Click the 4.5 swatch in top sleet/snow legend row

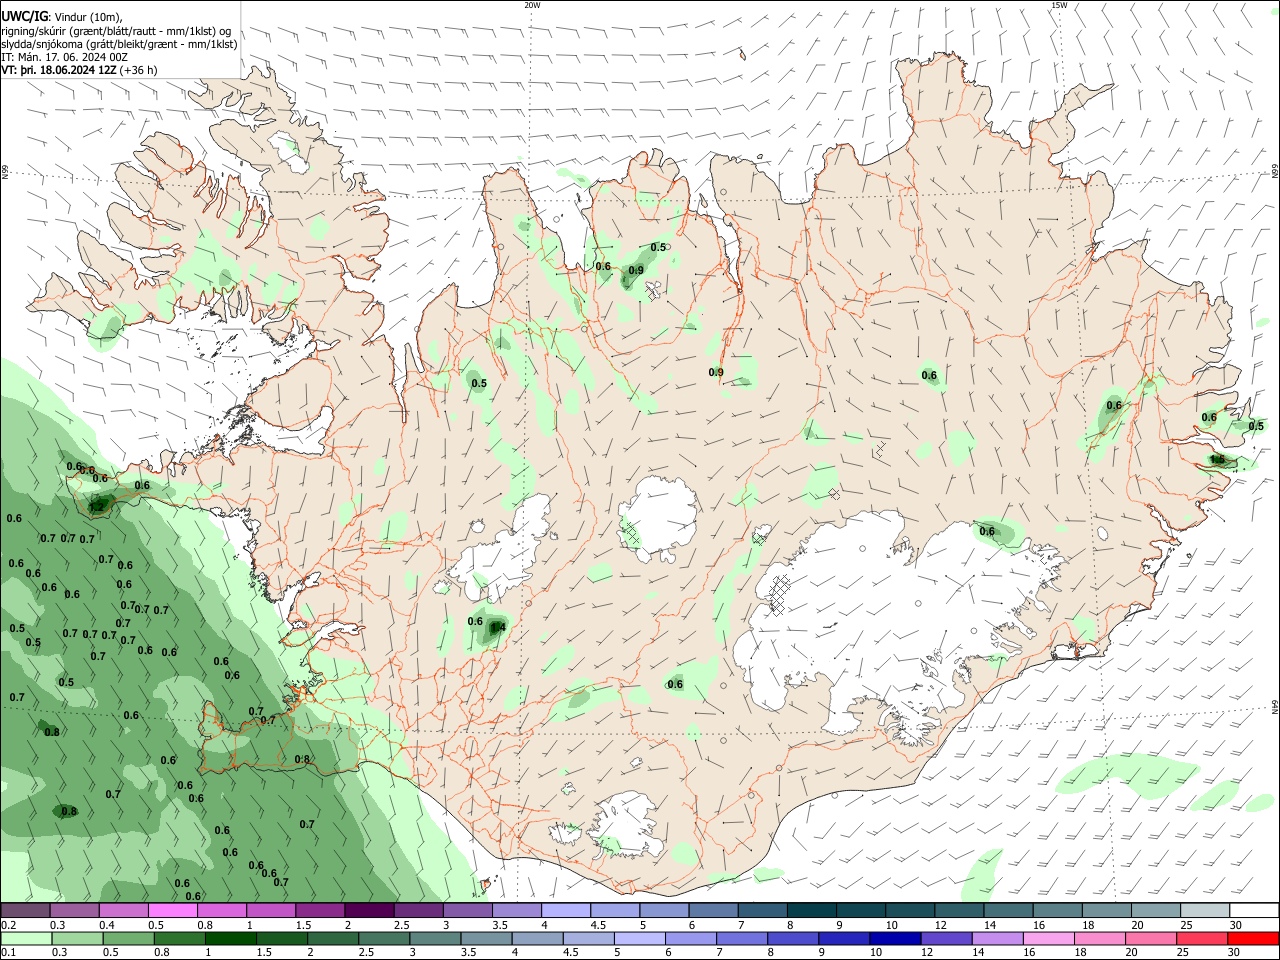pyautogui.click(x=614, y=910)
